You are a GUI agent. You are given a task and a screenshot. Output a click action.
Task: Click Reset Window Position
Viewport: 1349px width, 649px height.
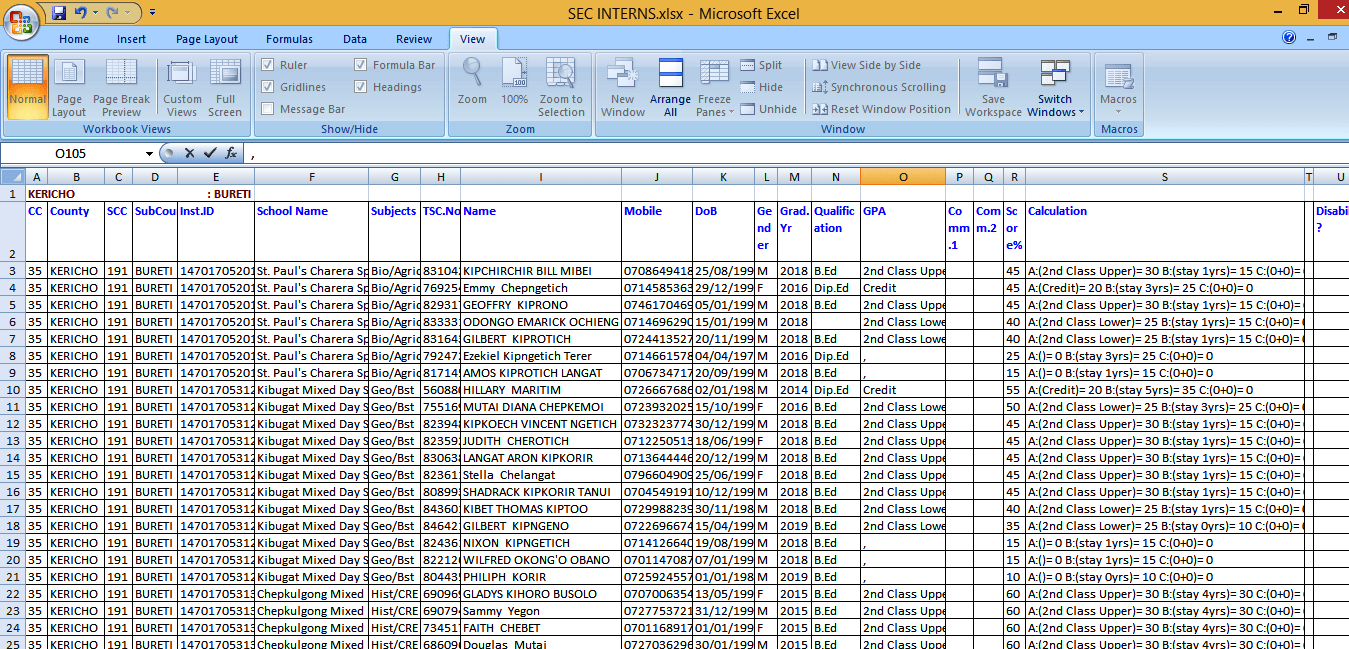click(882, 109)
